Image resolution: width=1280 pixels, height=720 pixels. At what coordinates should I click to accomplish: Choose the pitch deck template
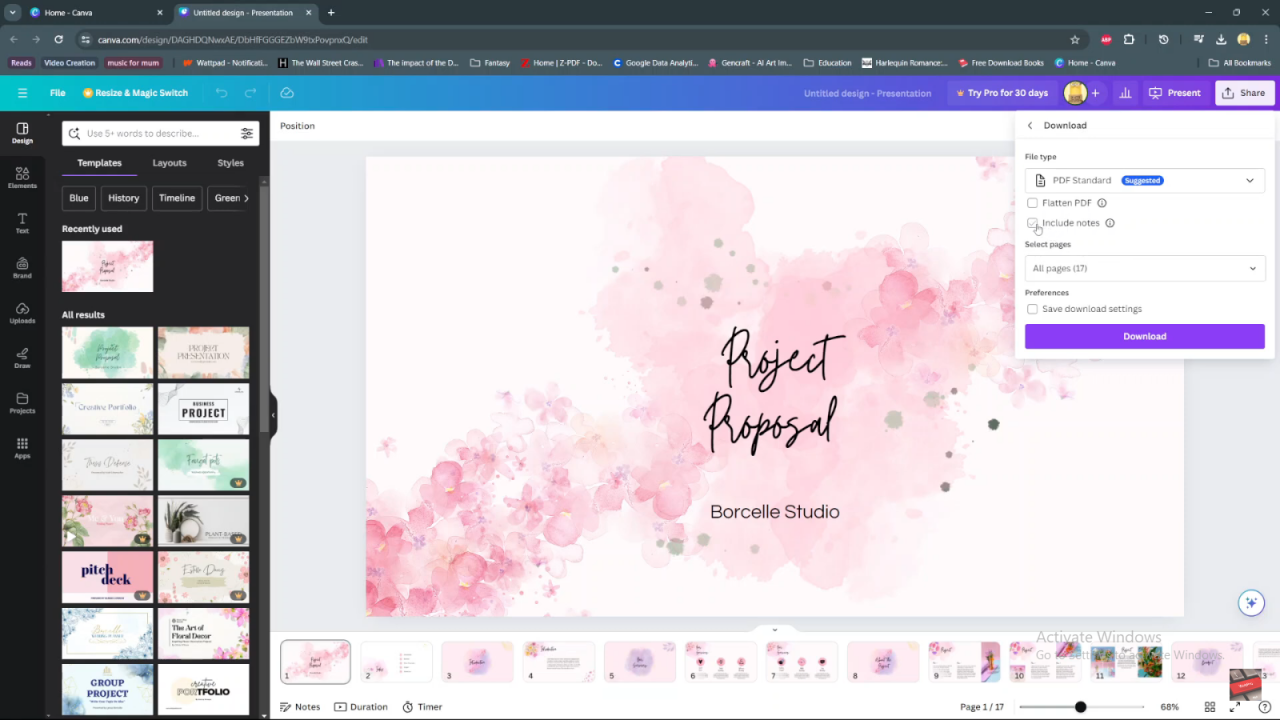(107, 577)
